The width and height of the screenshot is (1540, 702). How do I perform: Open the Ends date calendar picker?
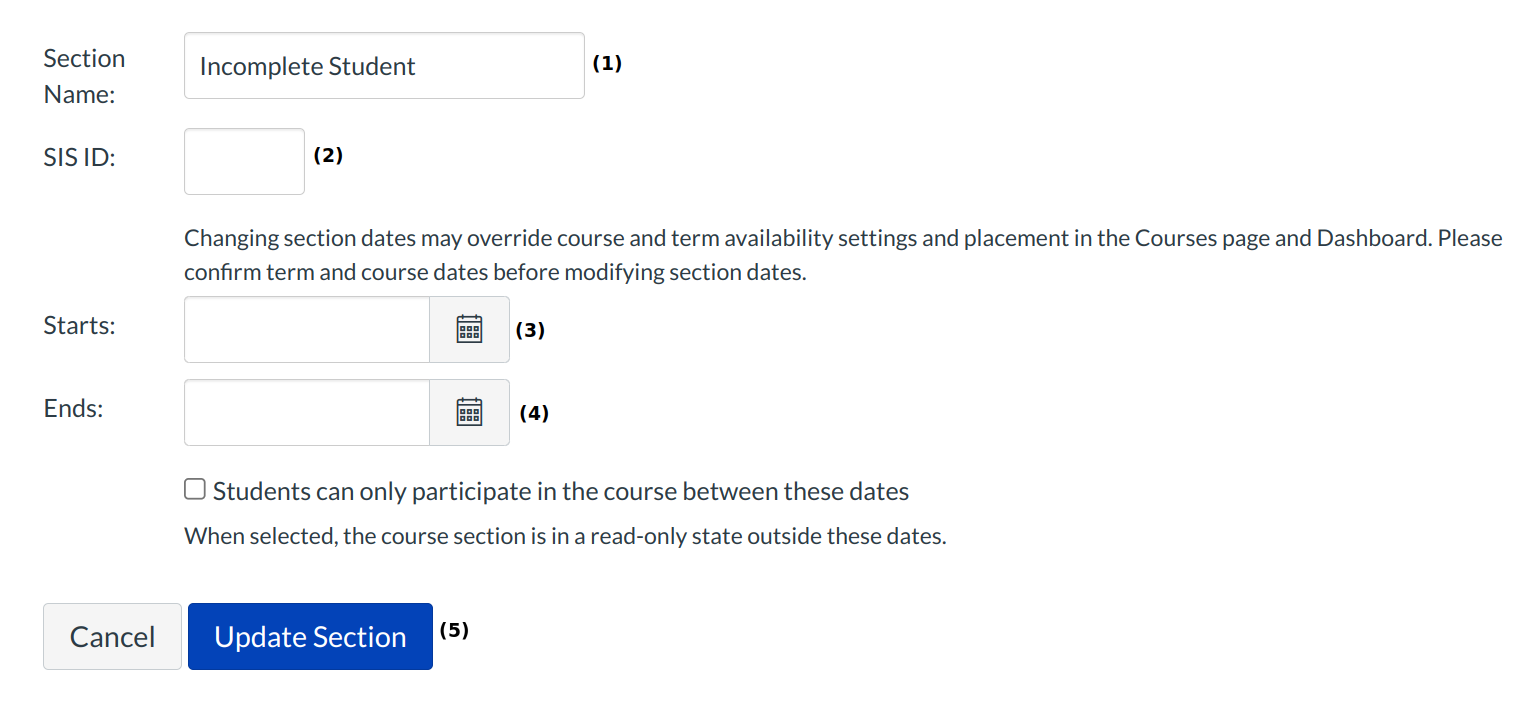pyautogui.click(x=469, y=412)
